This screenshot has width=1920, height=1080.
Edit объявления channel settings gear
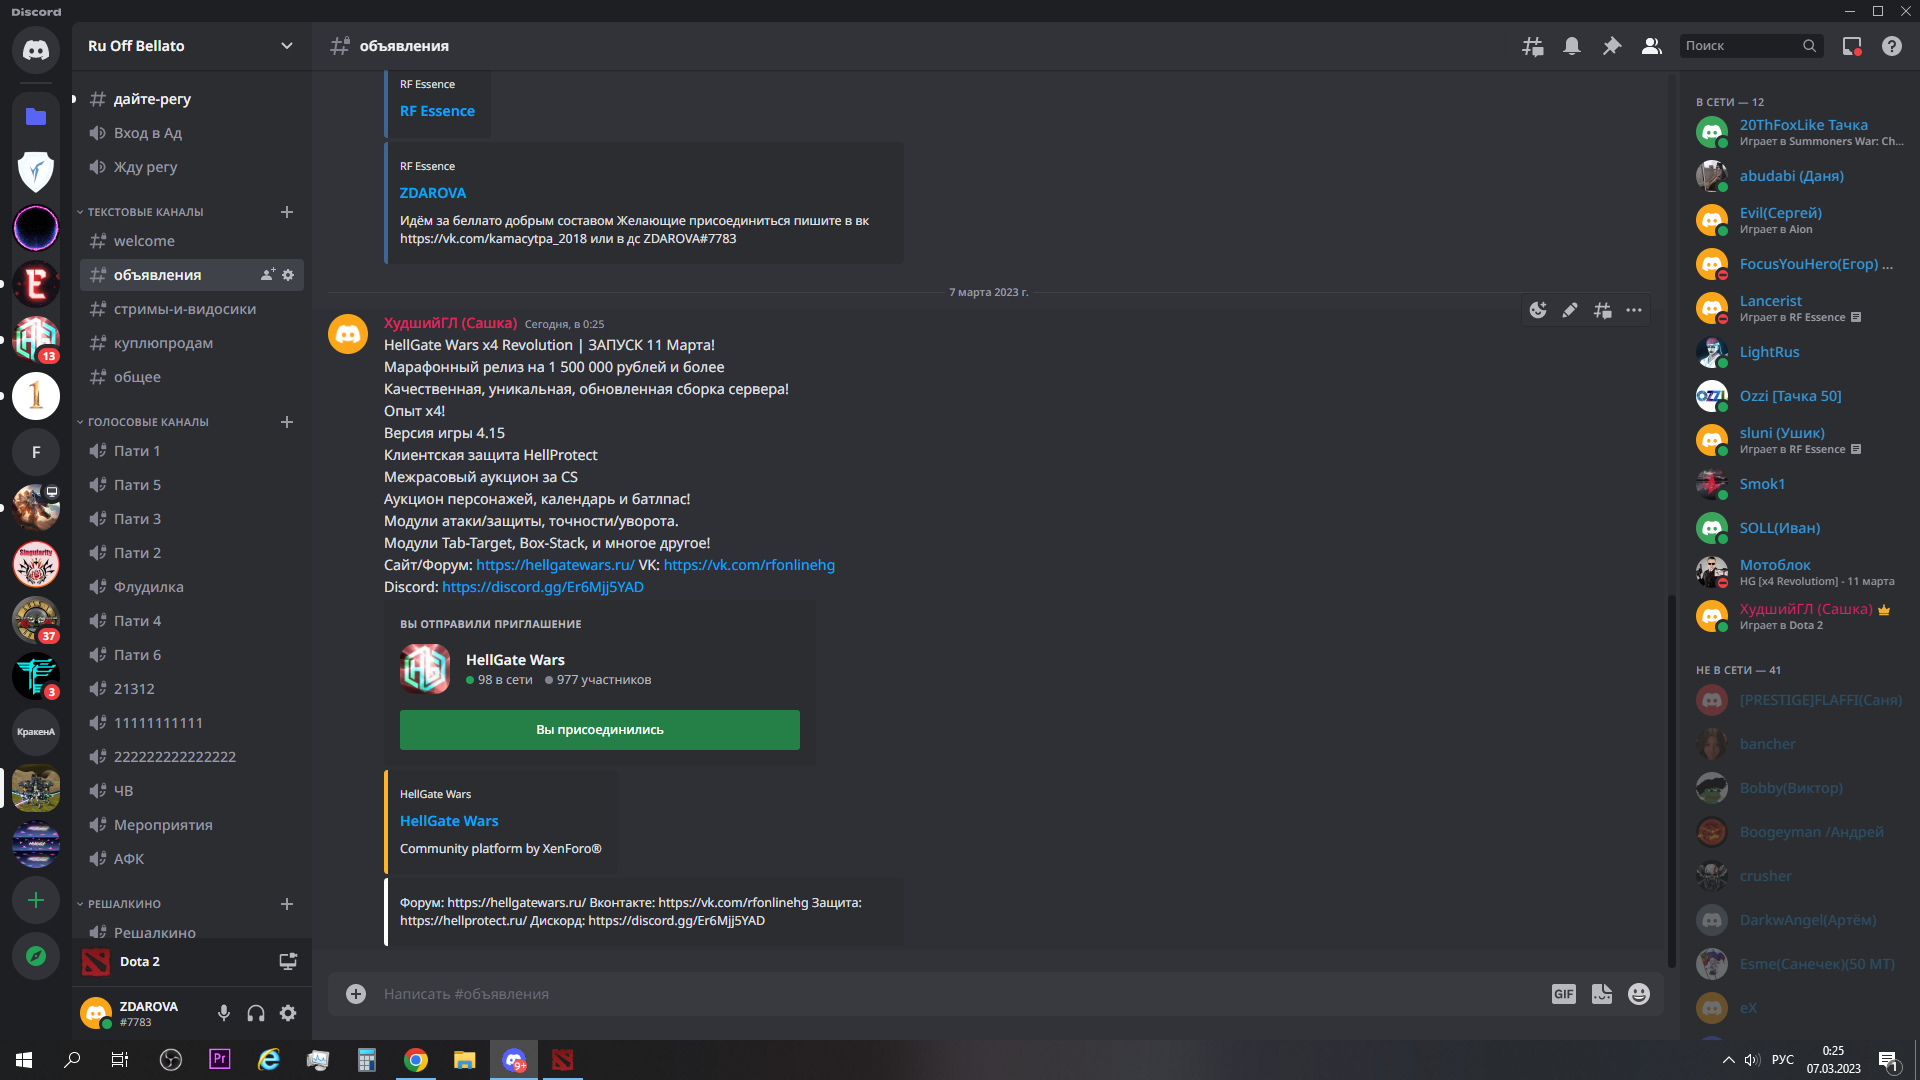tap(288, 275)
